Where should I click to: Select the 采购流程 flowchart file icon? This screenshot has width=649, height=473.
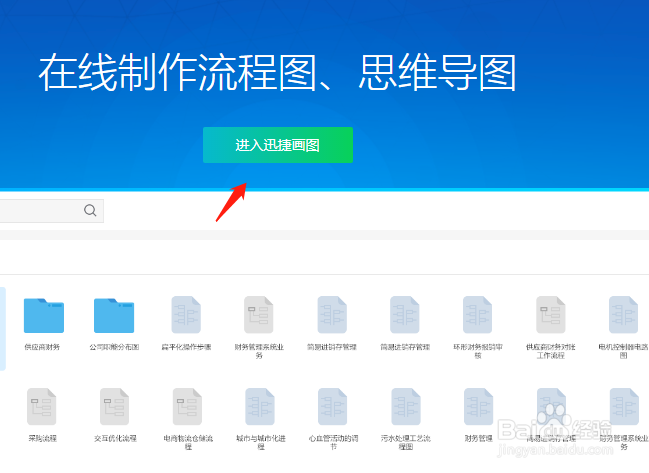(x=41, y=407)
